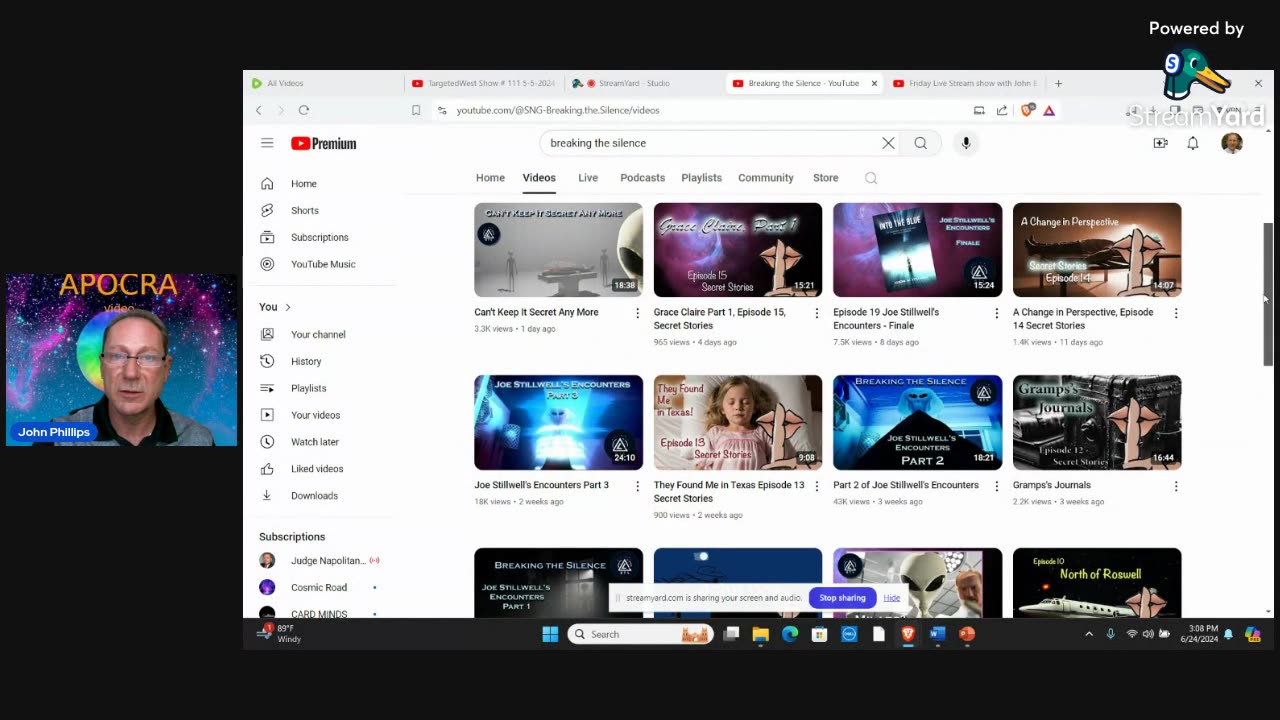This screenshot has width=1280, height=720.
Task: Open YouTube notifications bell
Action: pyautogui.click(x=1193, y=143)
